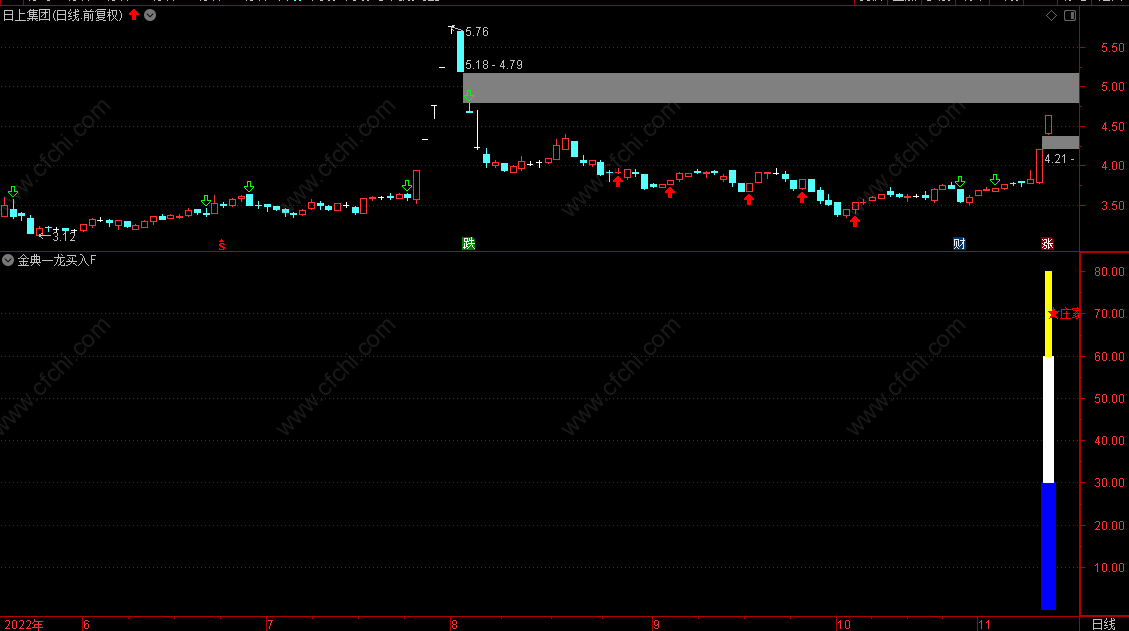Click the yellow segment of the indicator bar
1129x631 pixels.
(1048, 314)
